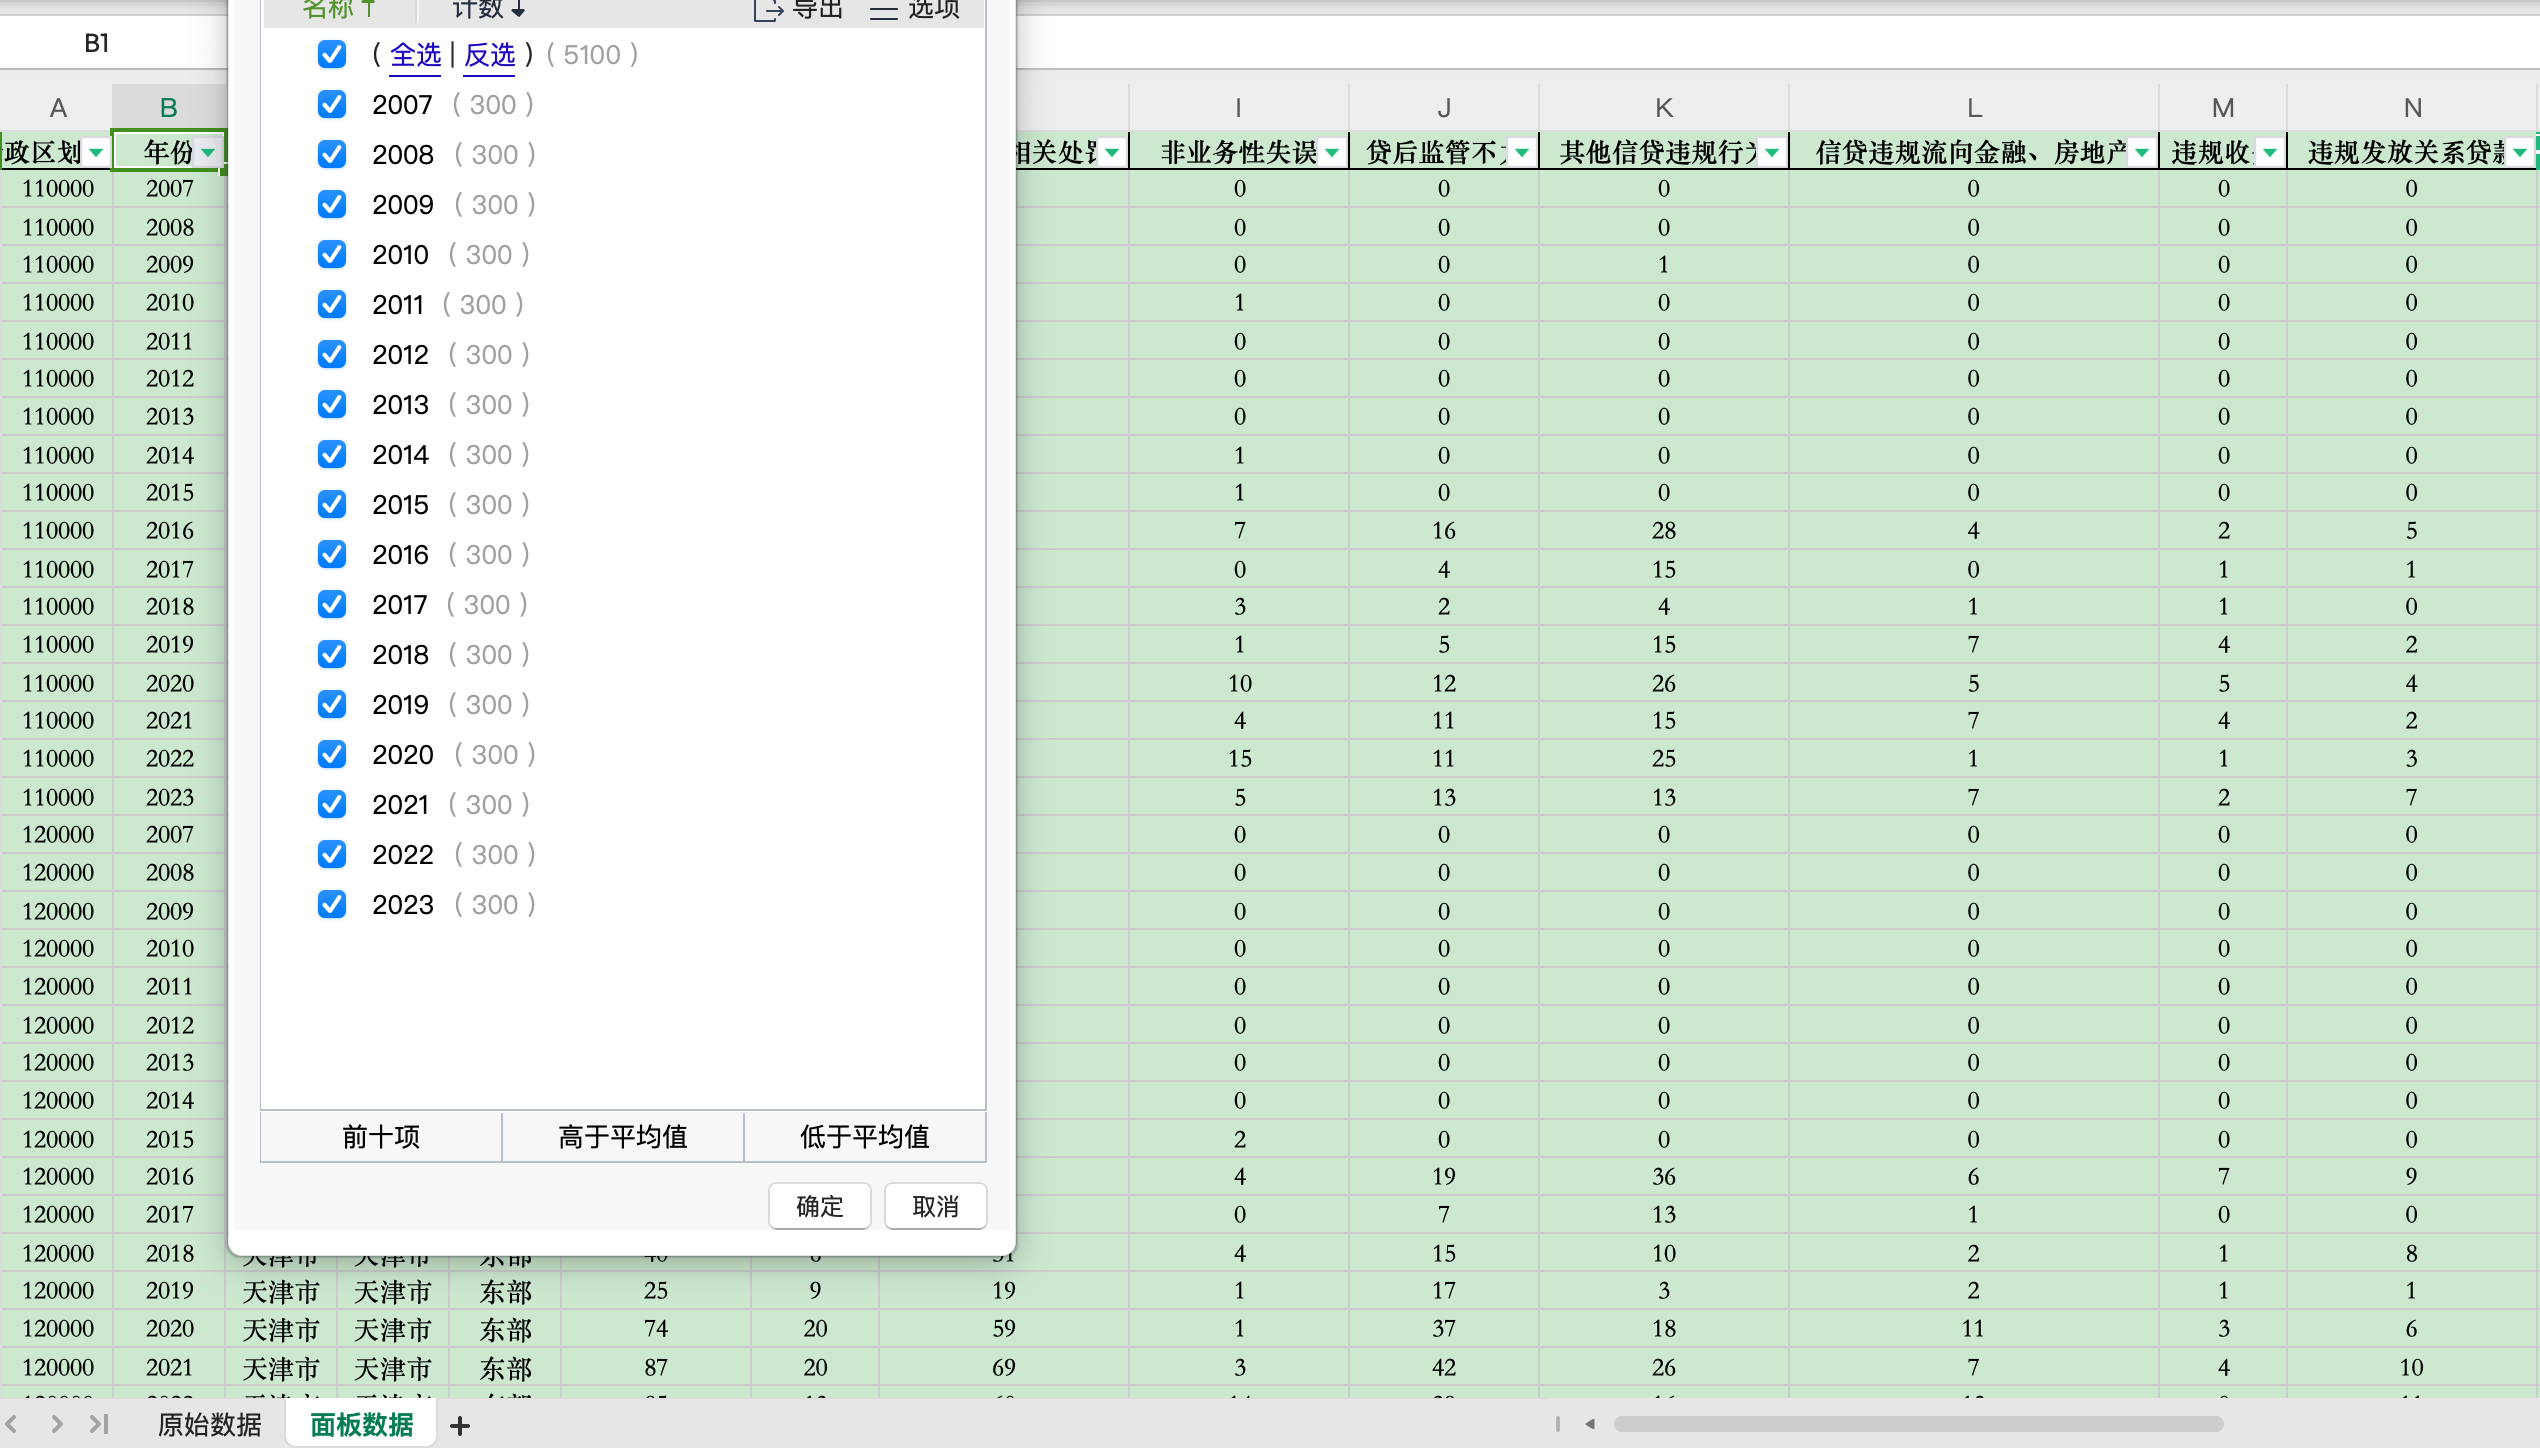Jump to last sheet arrow icon
Image resolution: width=2540 pixels, height=1448 pixels.
(98, 1424)
